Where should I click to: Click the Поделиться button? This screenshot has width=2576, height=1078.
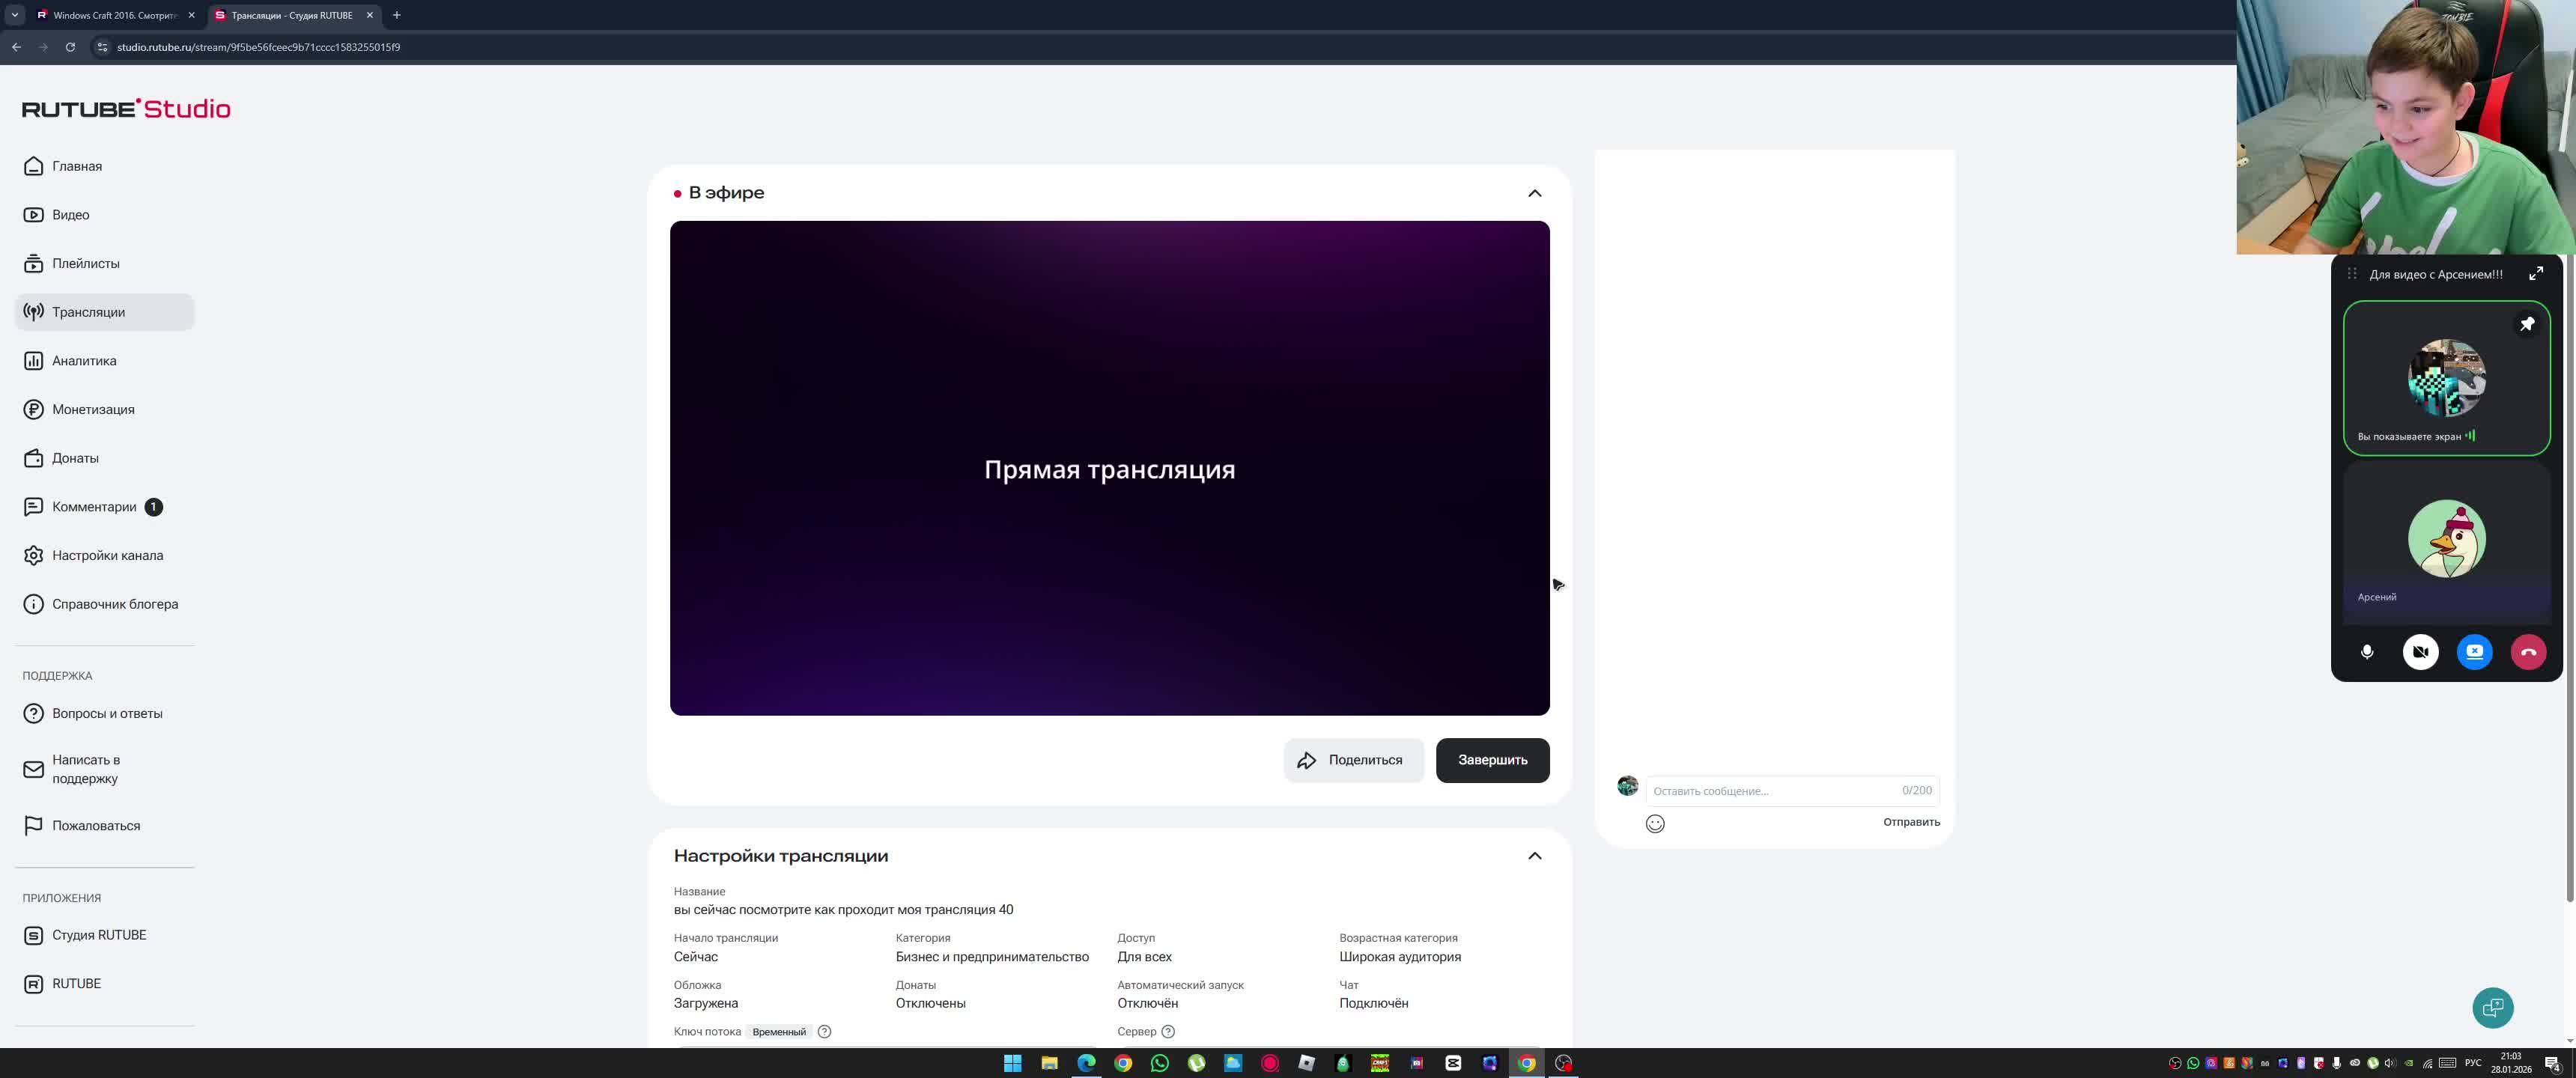tap(1353, 760)
